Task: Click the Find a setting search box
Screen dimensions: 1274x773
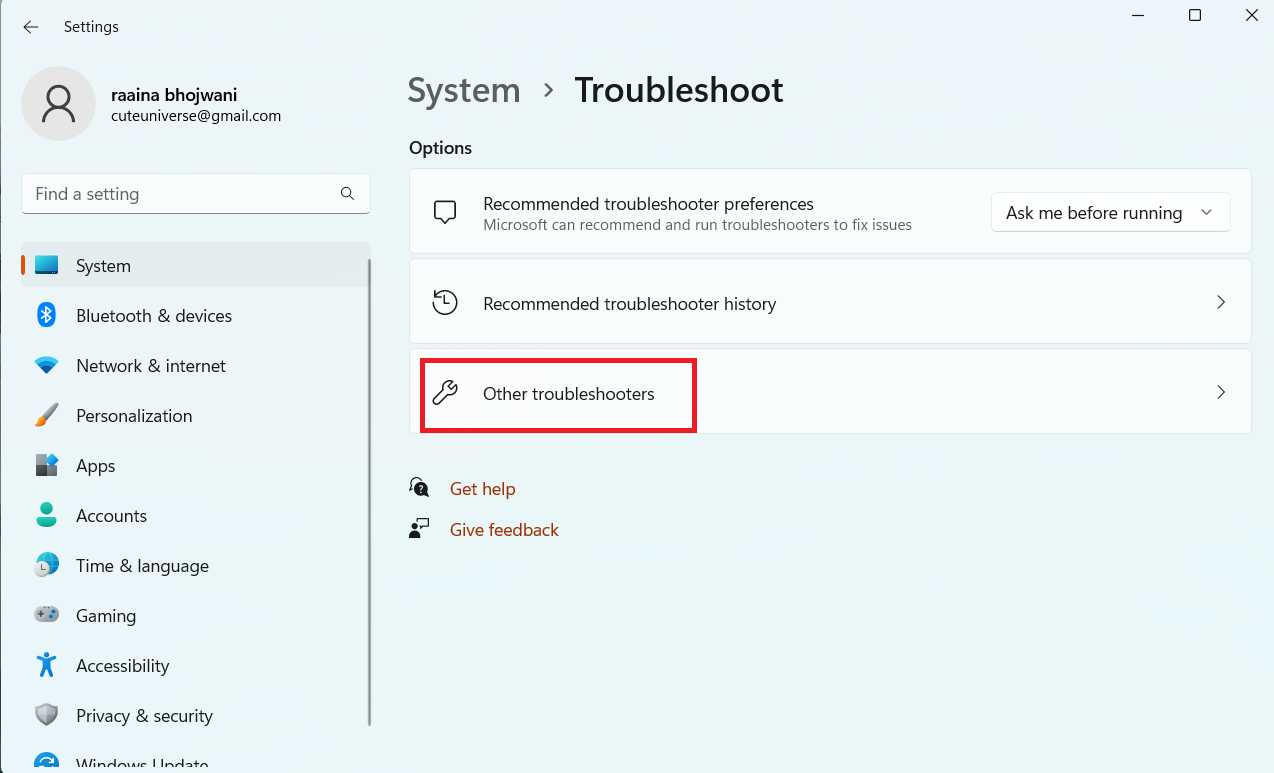Action: tap(180, 194)
